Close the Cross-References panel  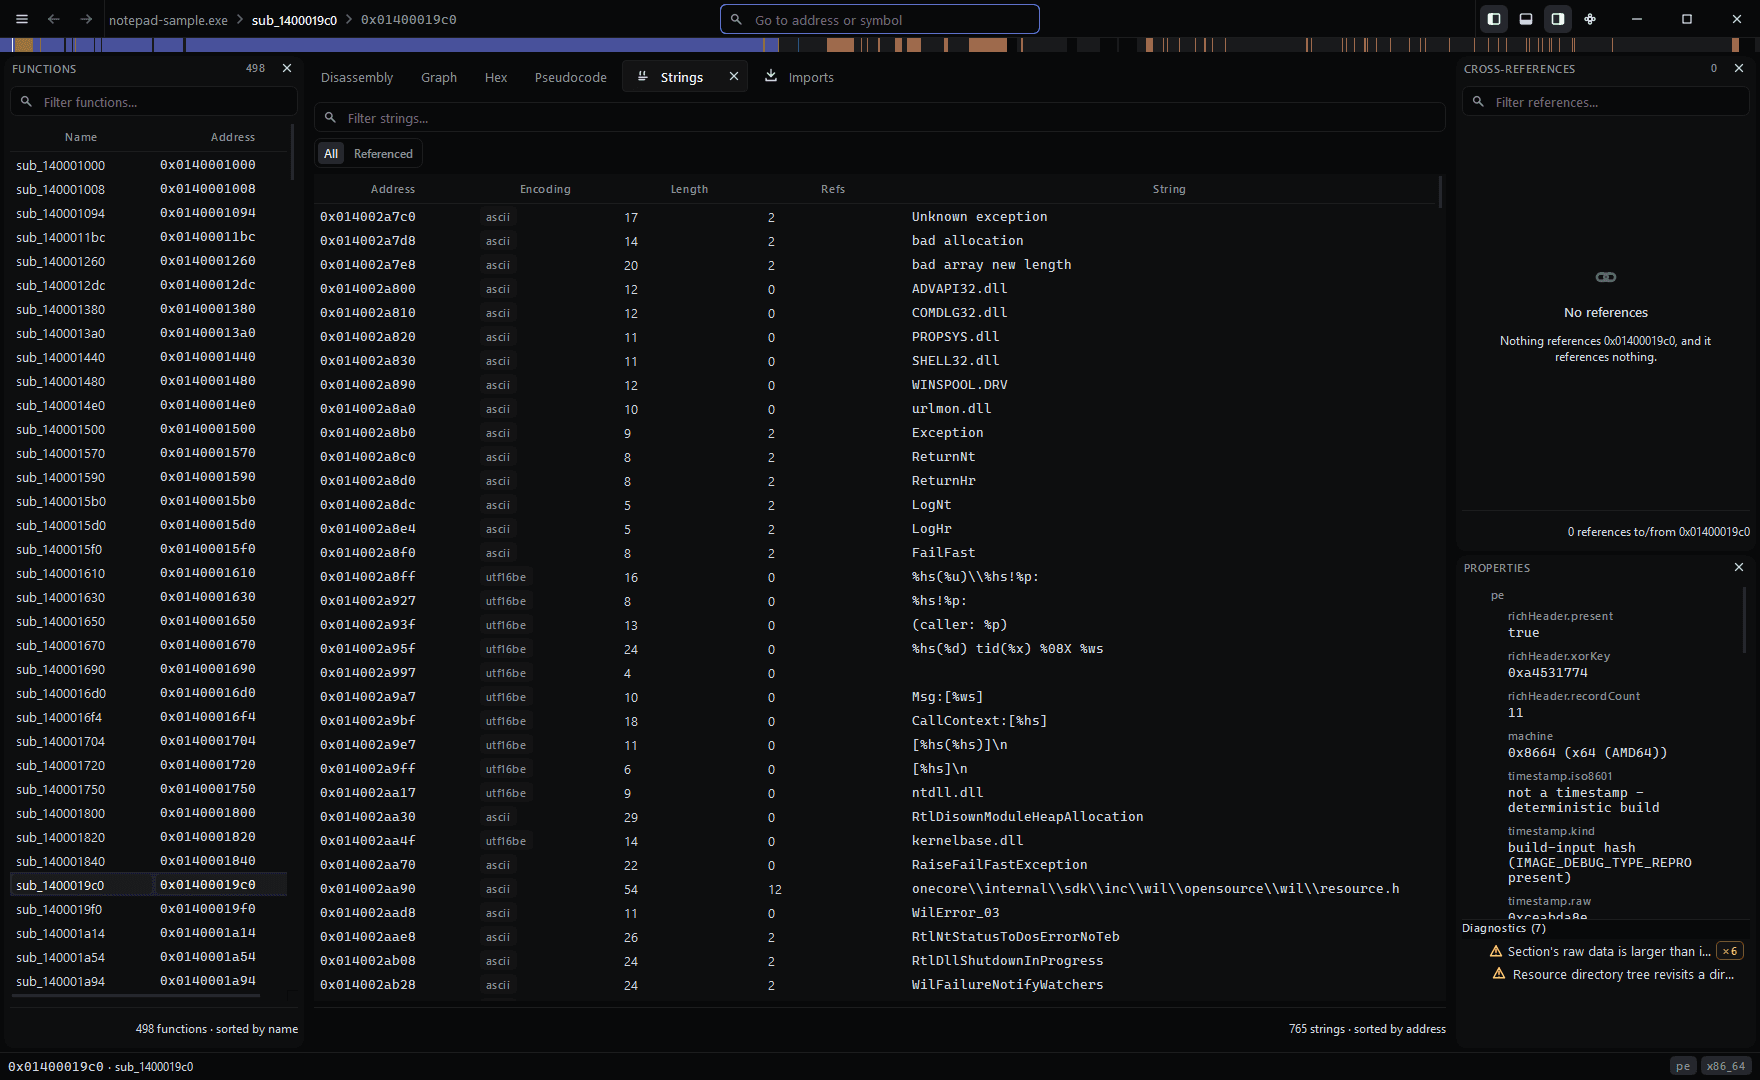tap(1739, 68)
